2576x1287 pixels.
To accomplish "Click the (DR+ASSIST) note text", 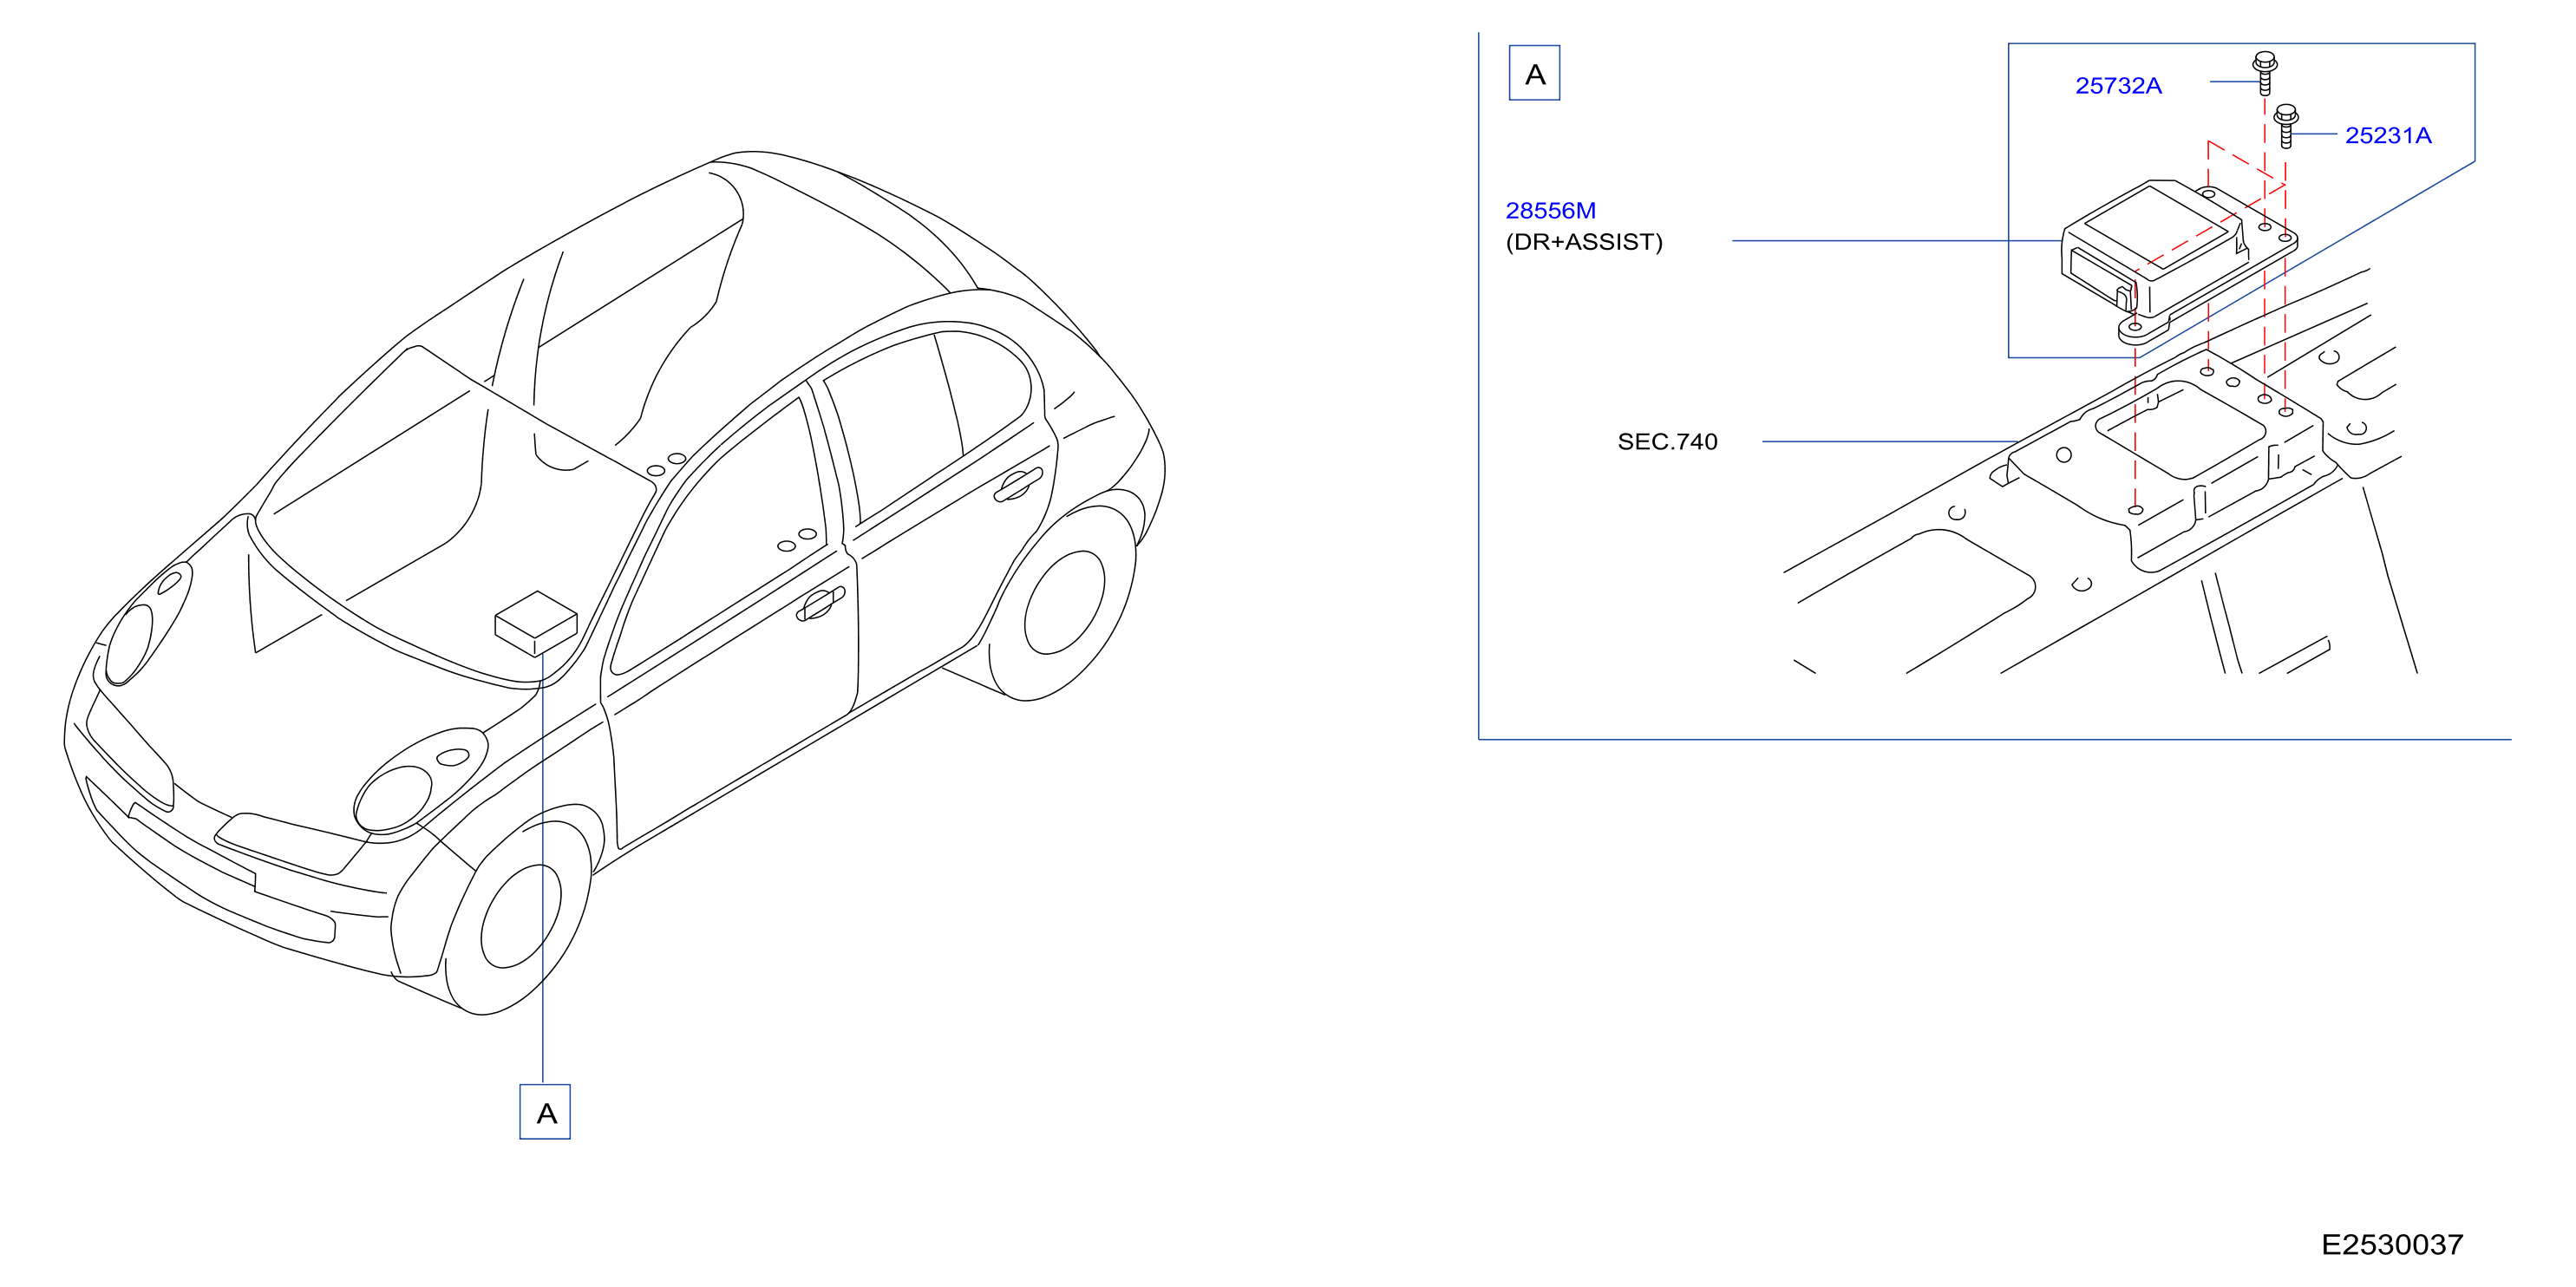I will pos(1584,242).
